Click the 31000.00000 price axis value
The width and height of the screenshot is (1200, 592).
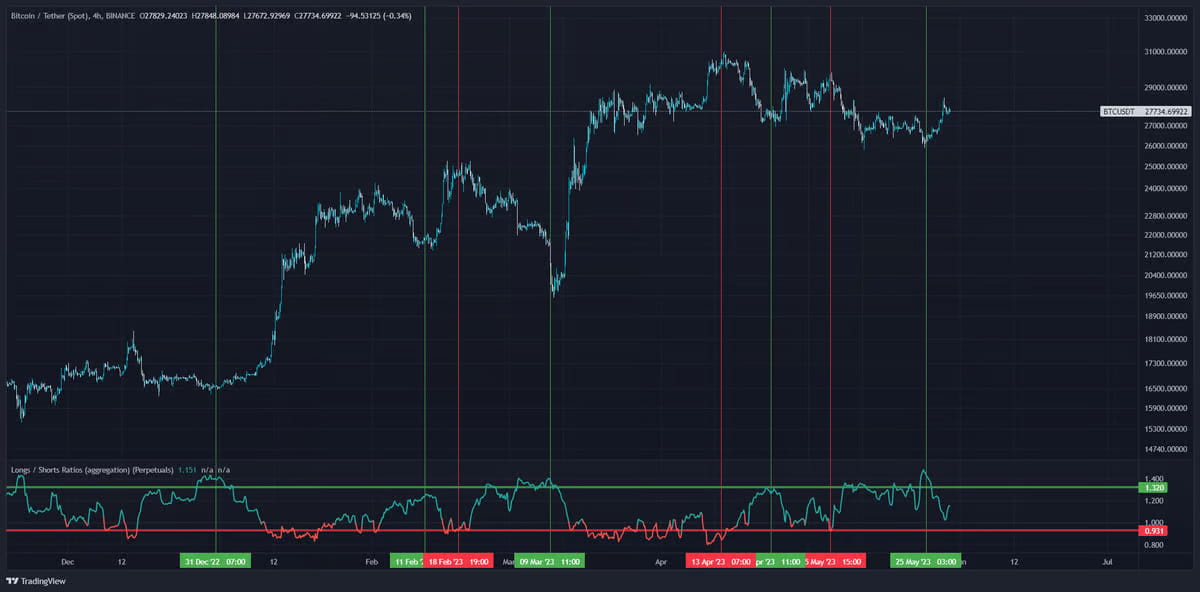point(1168,51)
